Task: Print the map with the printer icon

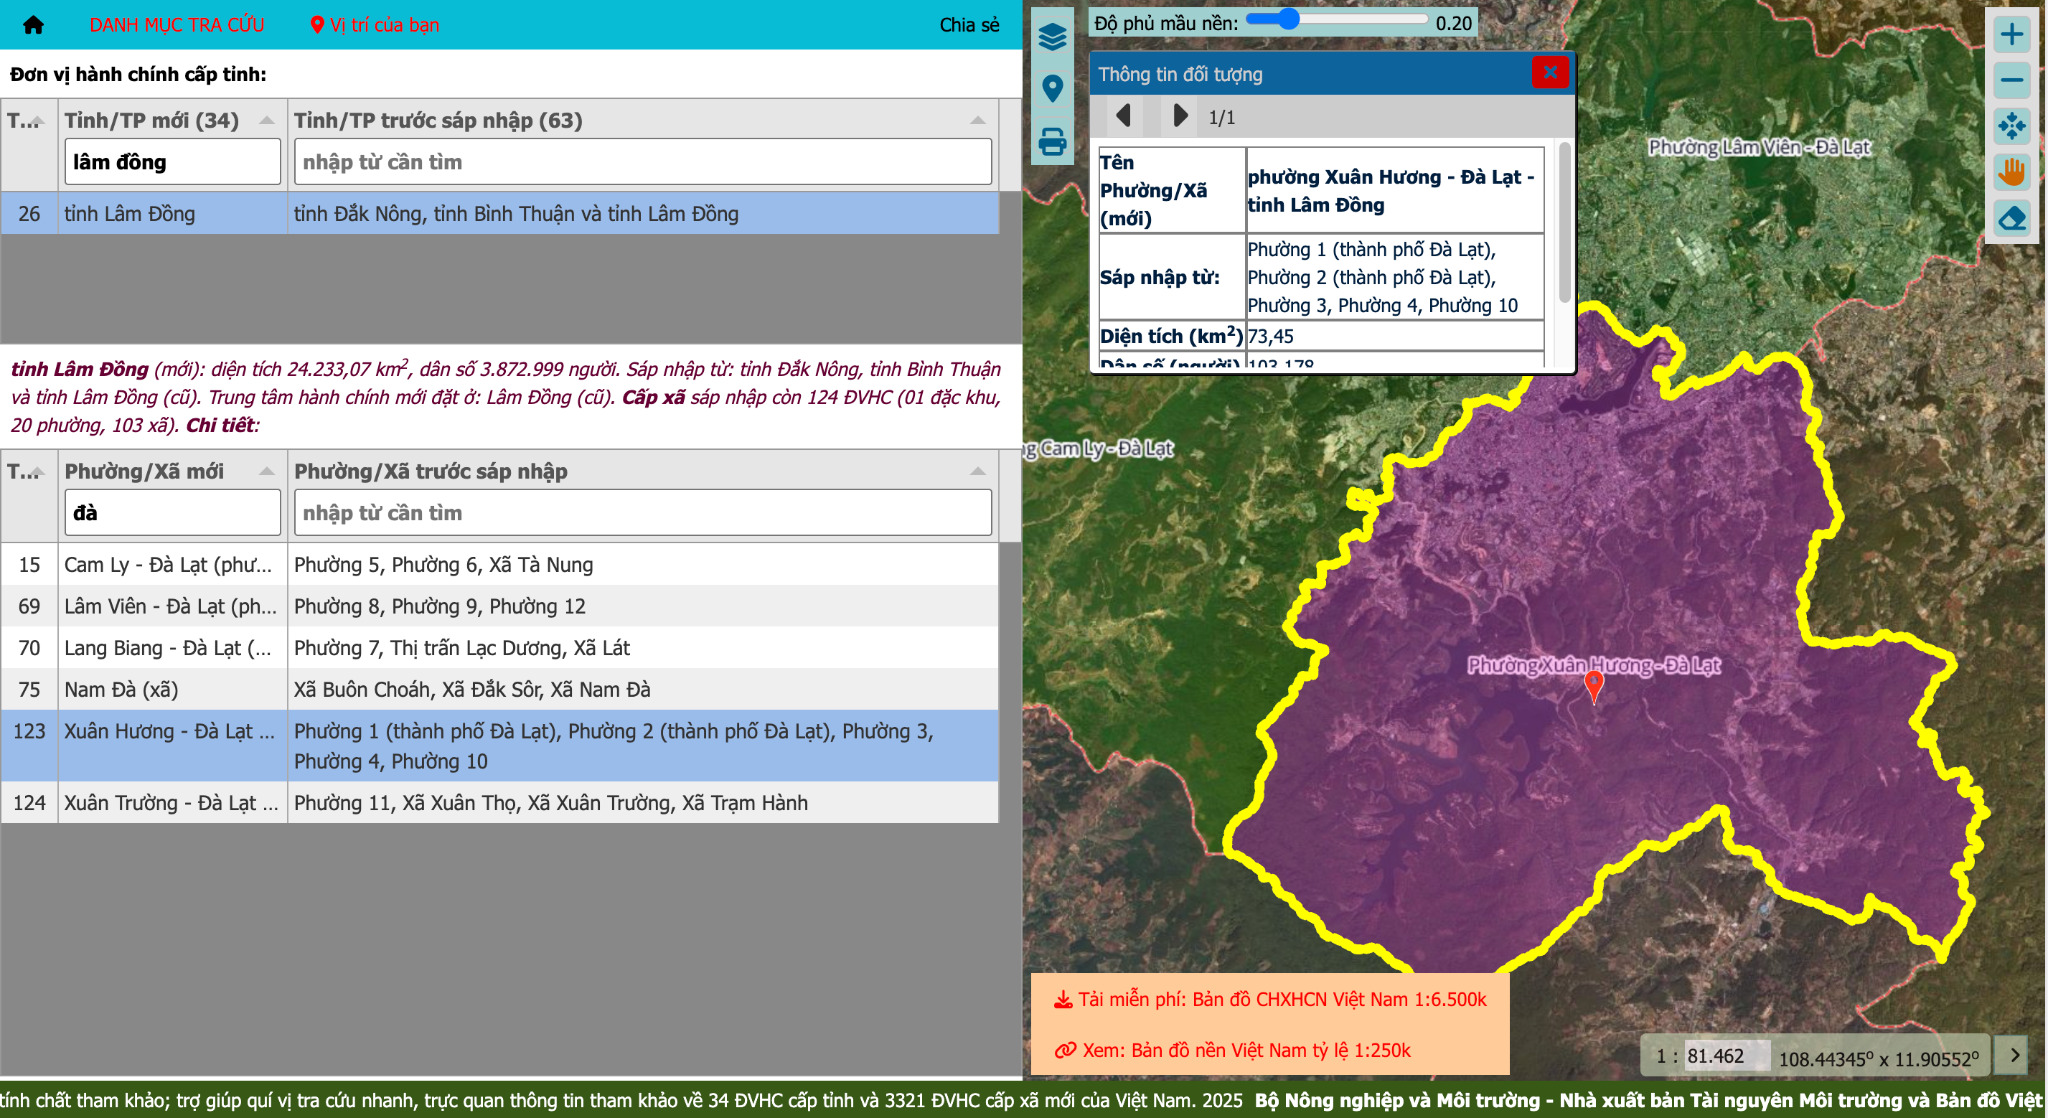Action: [1052, 141]
